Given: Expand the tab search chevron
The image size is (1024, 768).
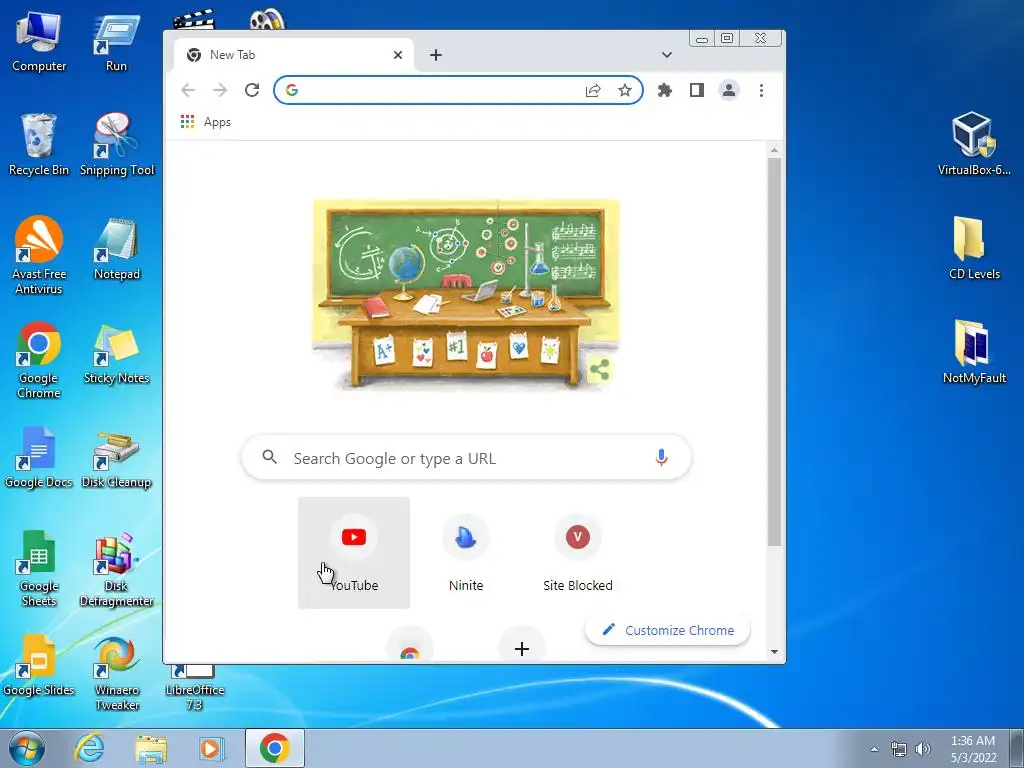Looking at the screenshot, I should pos(667,55).
